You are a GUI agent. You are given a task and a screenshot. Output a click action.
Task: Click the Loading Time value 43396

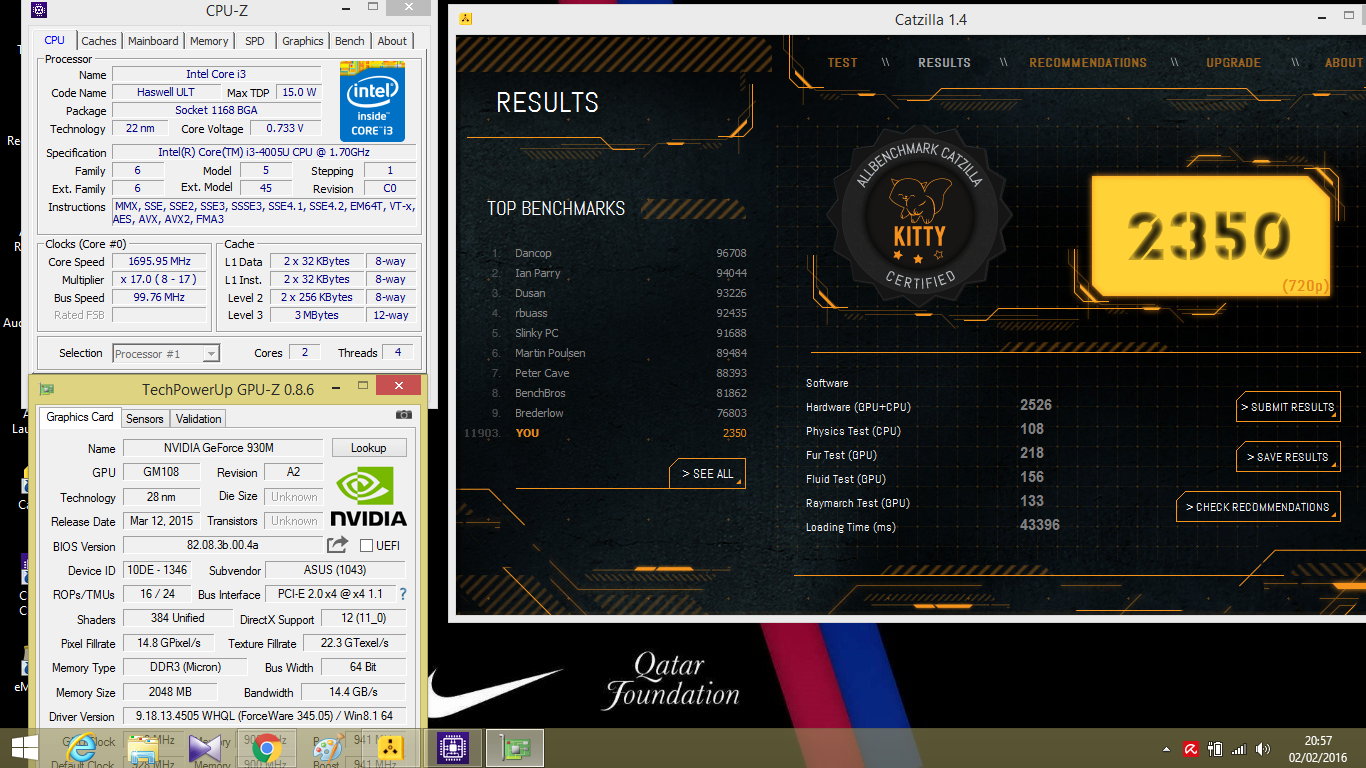[1040, 525]
